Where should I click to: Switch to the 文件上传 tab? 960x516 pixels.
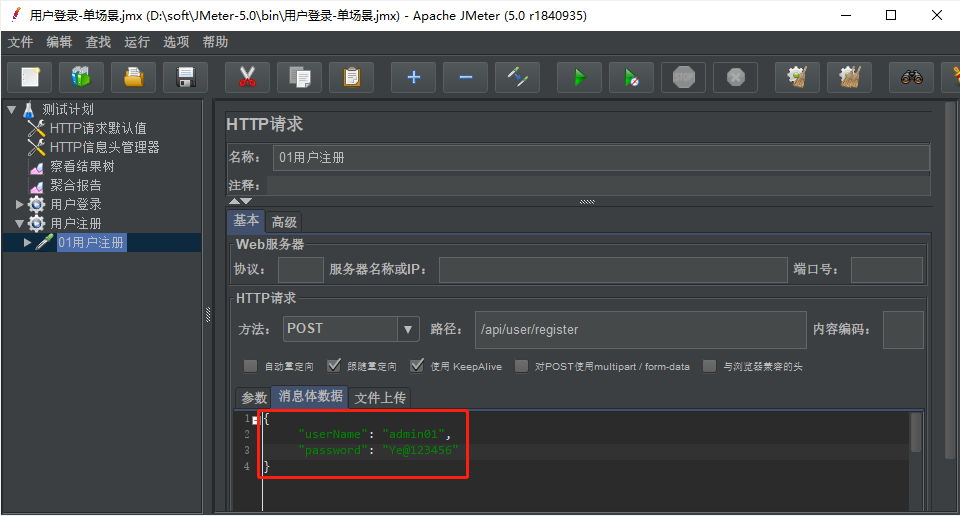pos(380,398)
